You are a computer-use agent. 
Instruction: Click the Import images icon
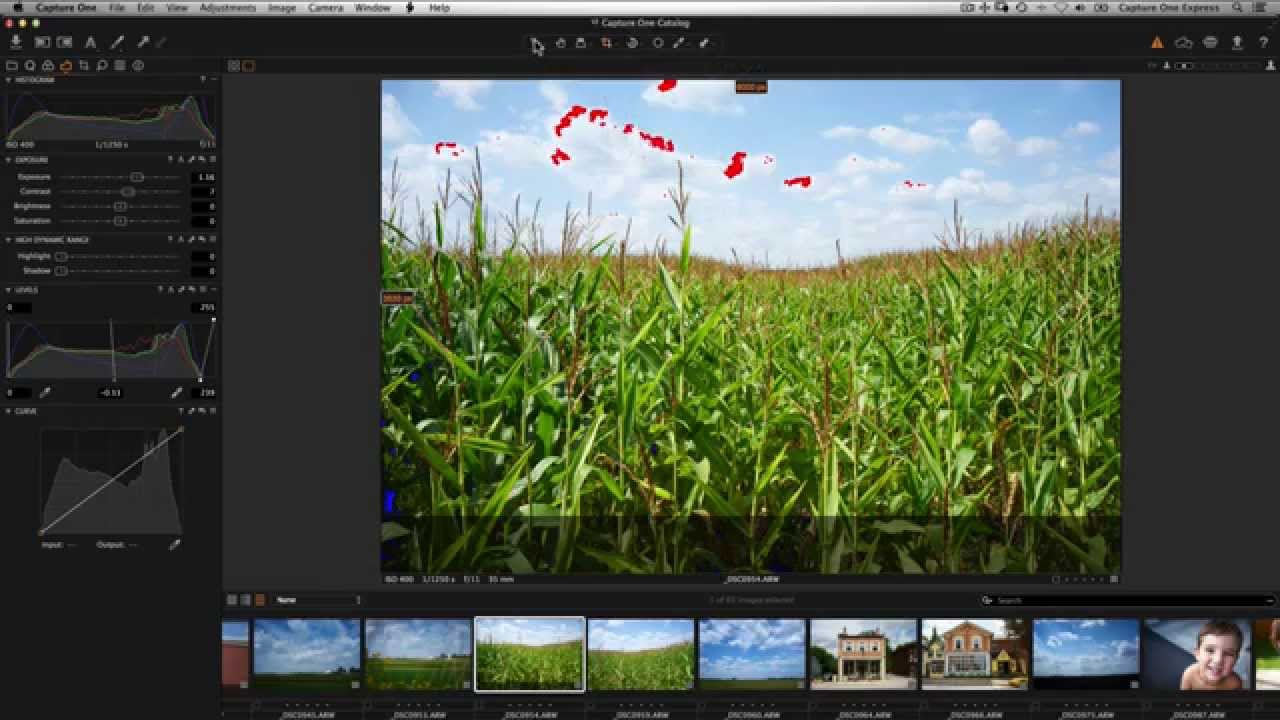tap(16, 43)
